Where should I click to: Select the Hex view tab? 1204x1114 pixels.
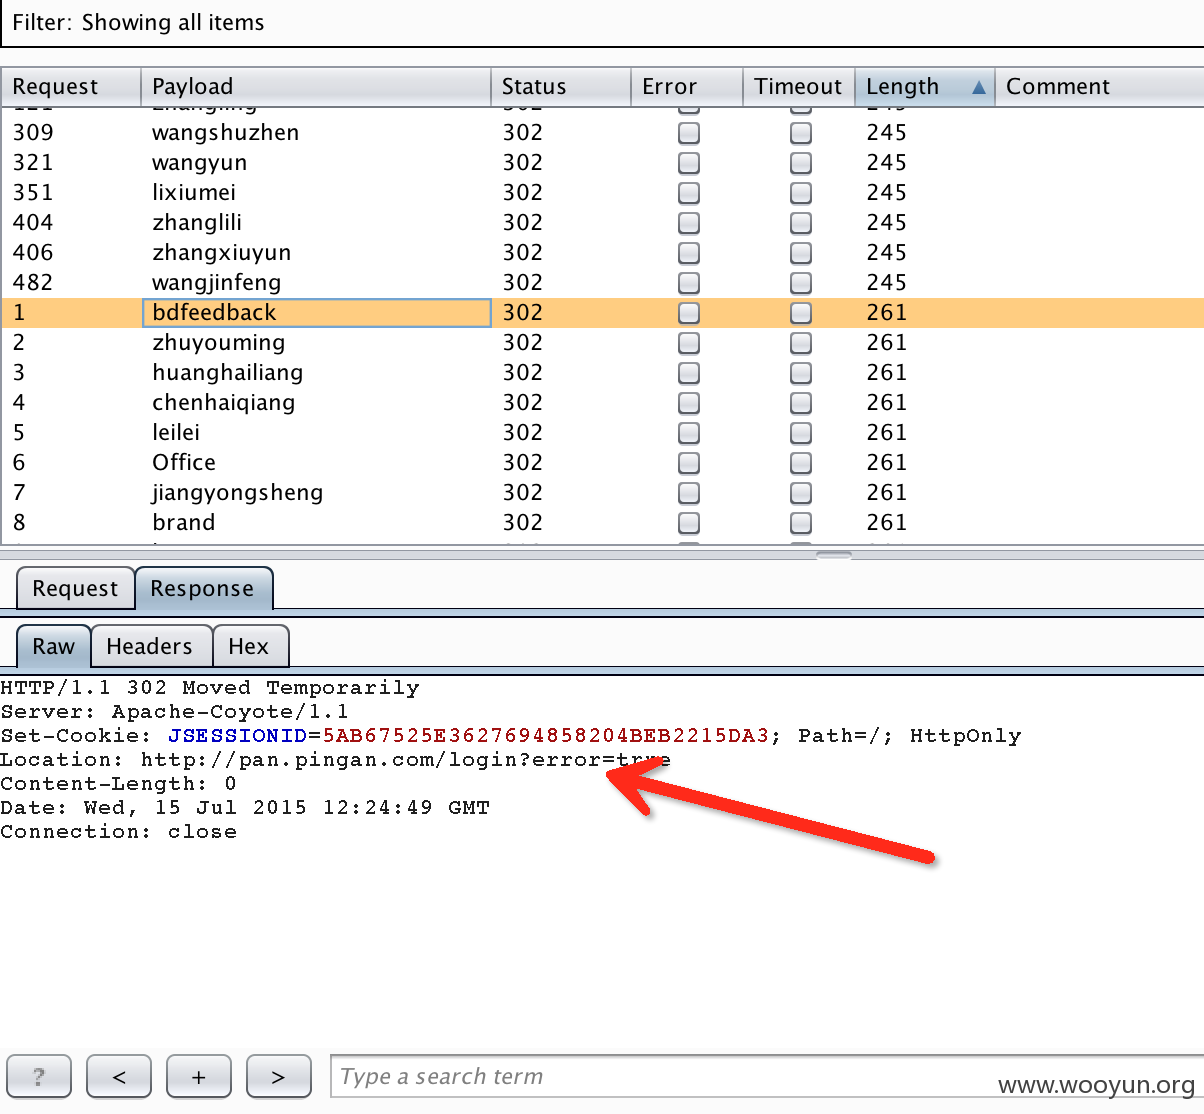250,646
